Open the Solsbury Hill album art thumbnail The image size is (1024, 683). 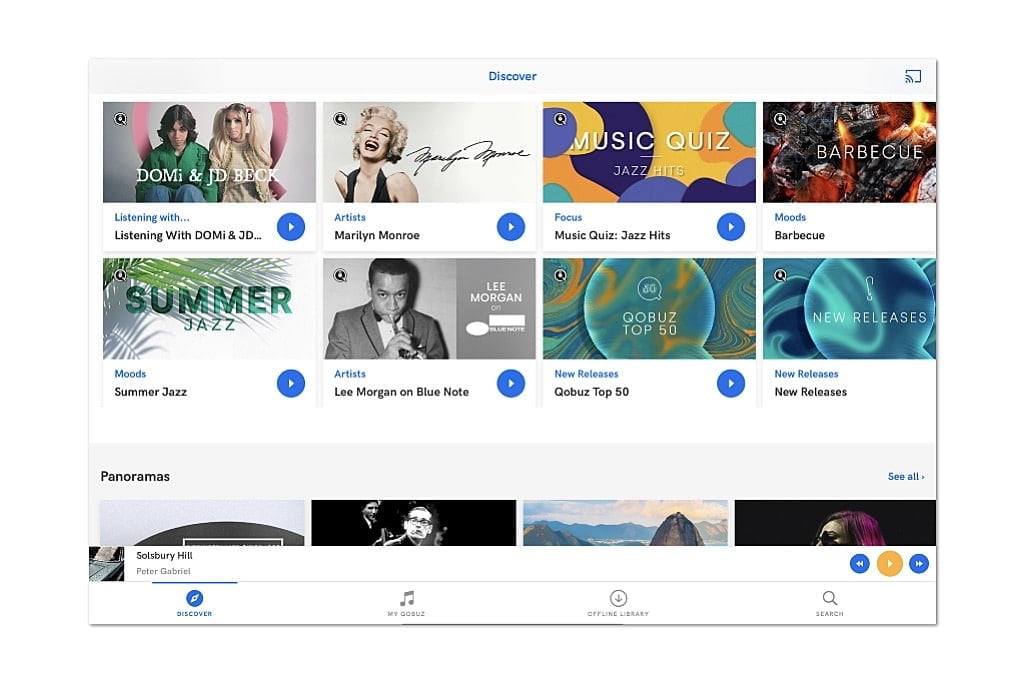coord(106,564)
